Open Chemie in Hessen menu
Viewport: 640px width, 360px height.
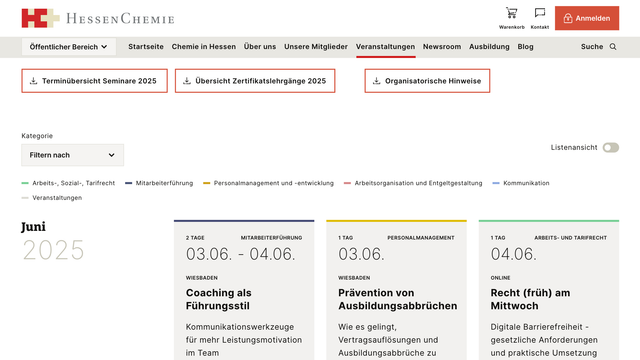[x=204, y=47]
